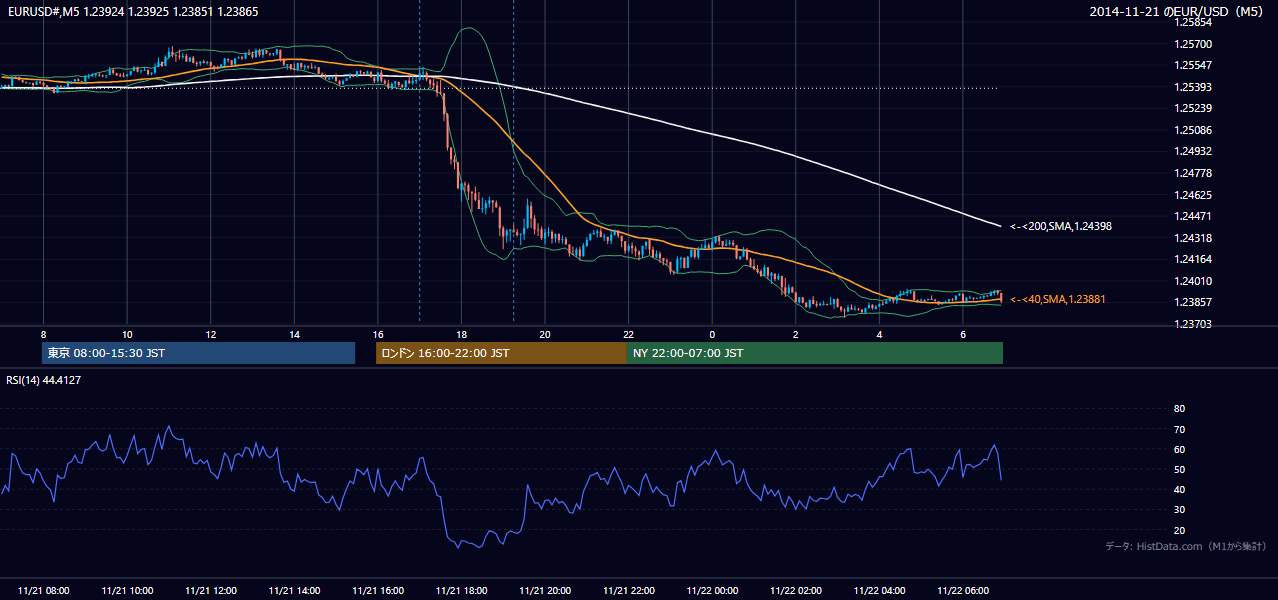Click price axis value 1.24164
The image size is (1278, 600).
coord(1193,259)
